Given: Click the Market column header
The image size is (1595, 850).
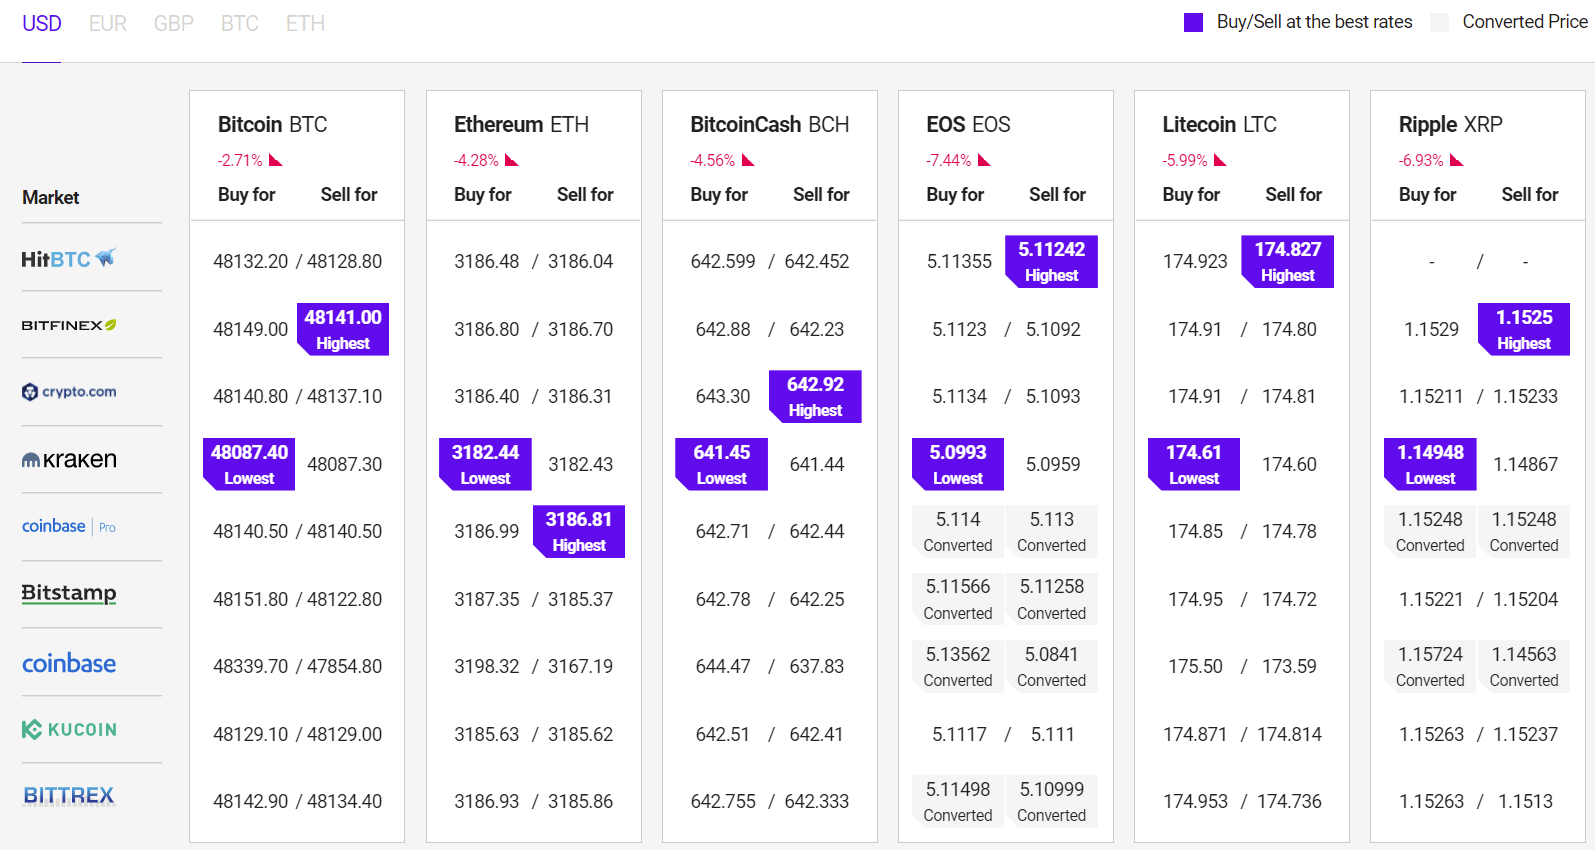Looking at the screenshot, I should [51, 197].
